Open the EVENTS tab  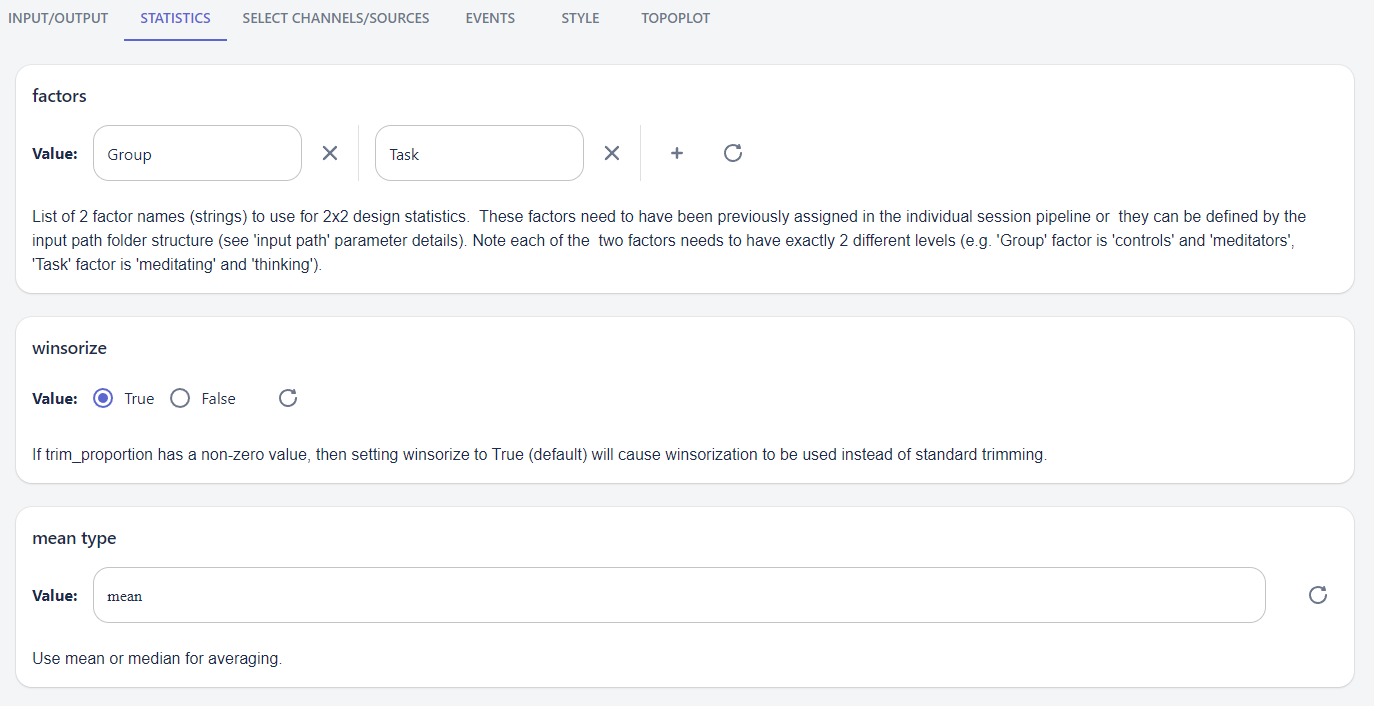click(490, 18)
